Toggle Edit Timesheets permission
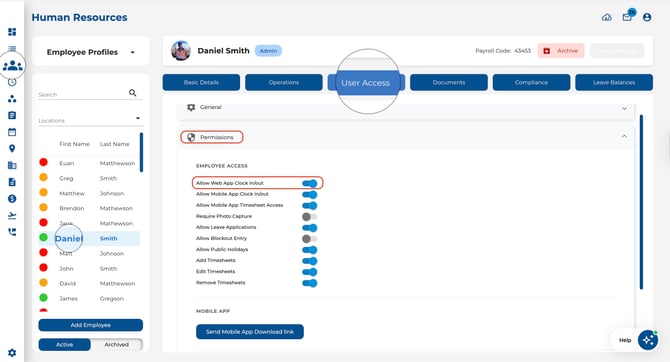Viewport: 670px width, 362px height. (x=310, y=272)
